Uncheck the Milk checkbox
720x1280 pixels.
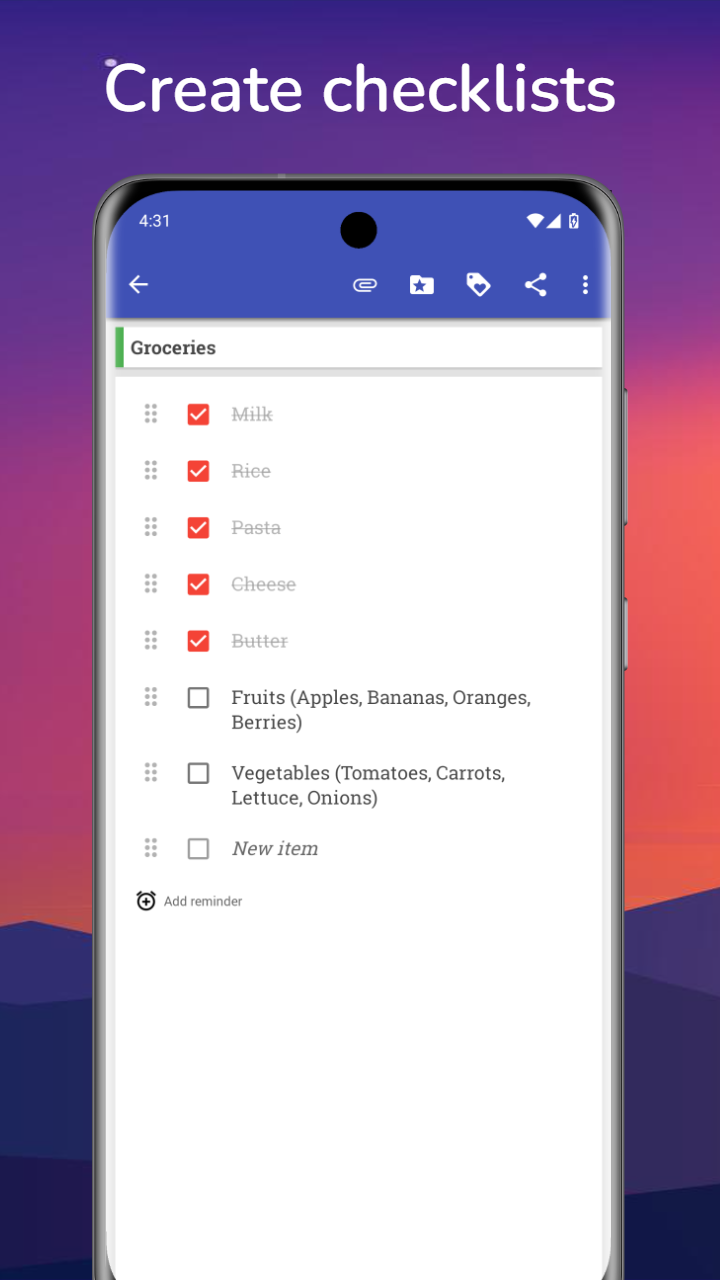(198, 414)
